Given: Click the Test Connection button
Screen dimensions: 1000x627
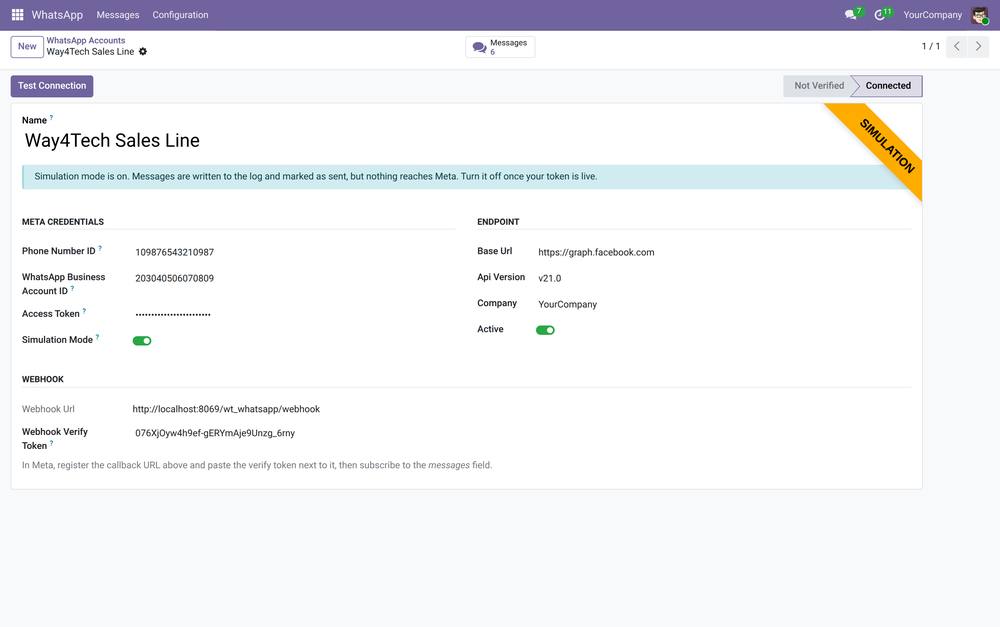Looking at the screenshot, I should 52,86.
